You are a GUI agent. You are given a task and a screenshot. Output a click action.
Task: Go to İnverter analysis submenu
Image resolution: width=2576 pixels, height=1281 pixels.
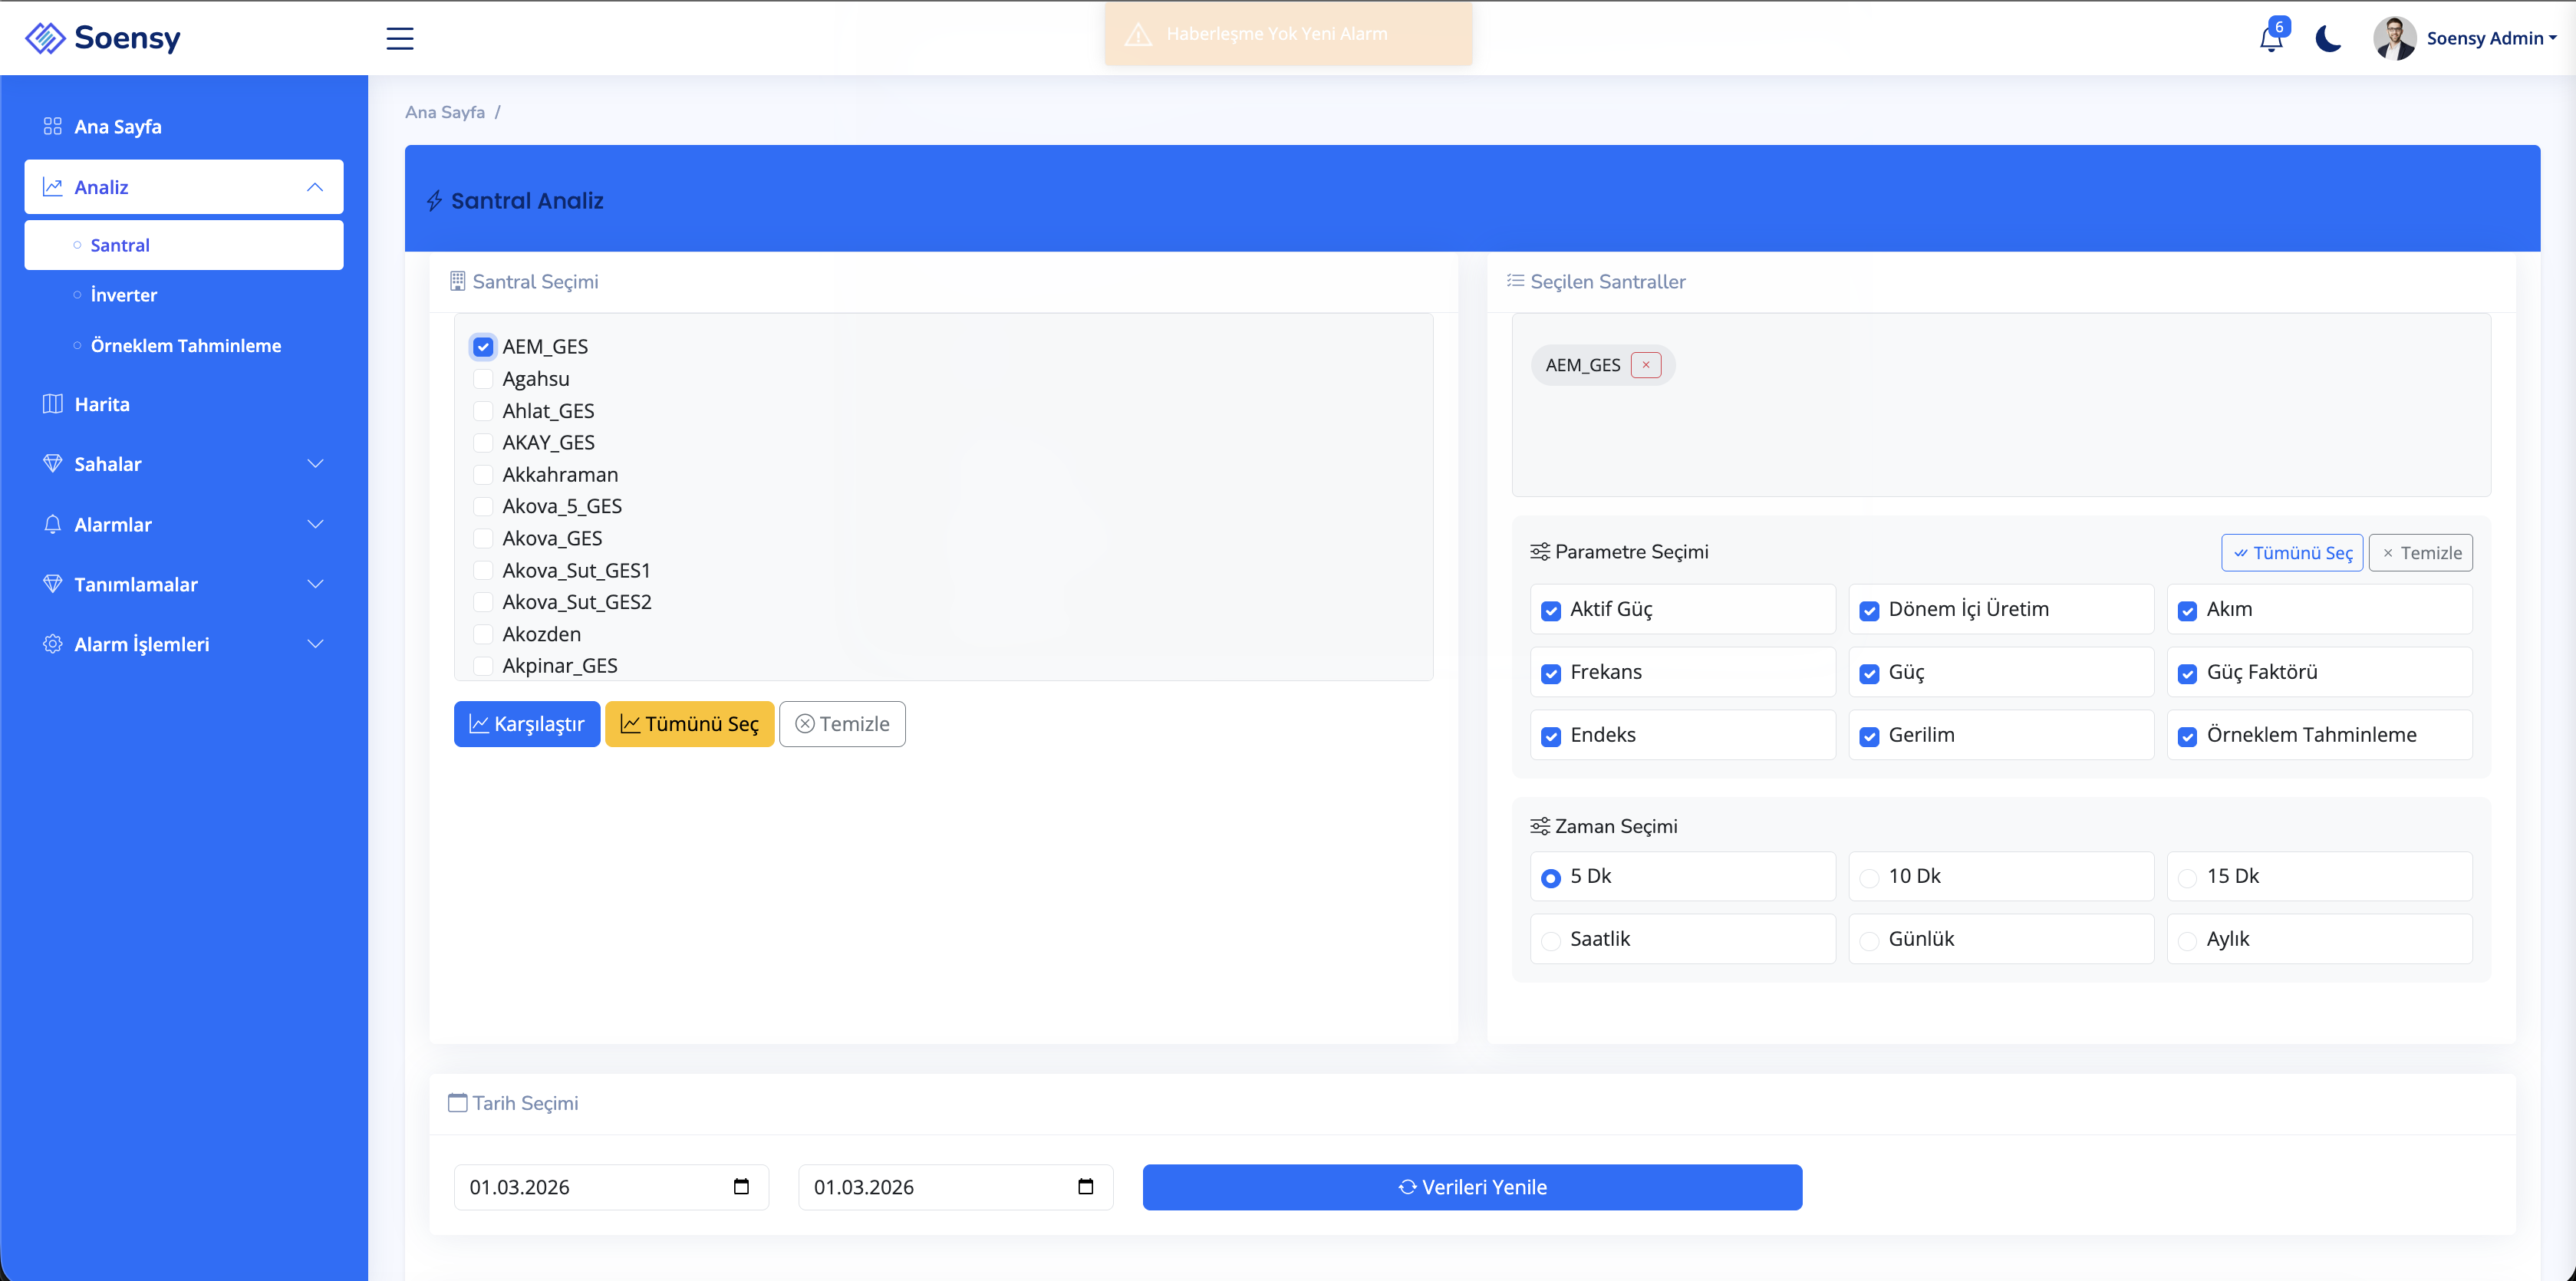click(x=124, y=295)
